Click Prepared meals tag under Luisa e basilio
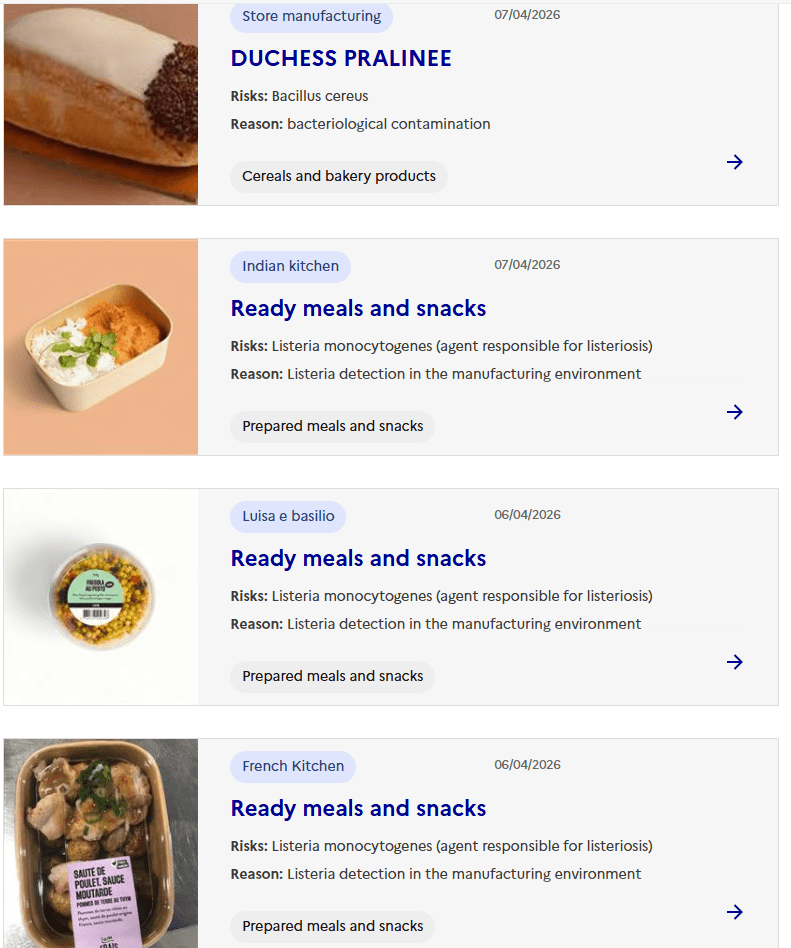Image resolution: width=791 pixels, height=948 pixels. tap(332, 676)
